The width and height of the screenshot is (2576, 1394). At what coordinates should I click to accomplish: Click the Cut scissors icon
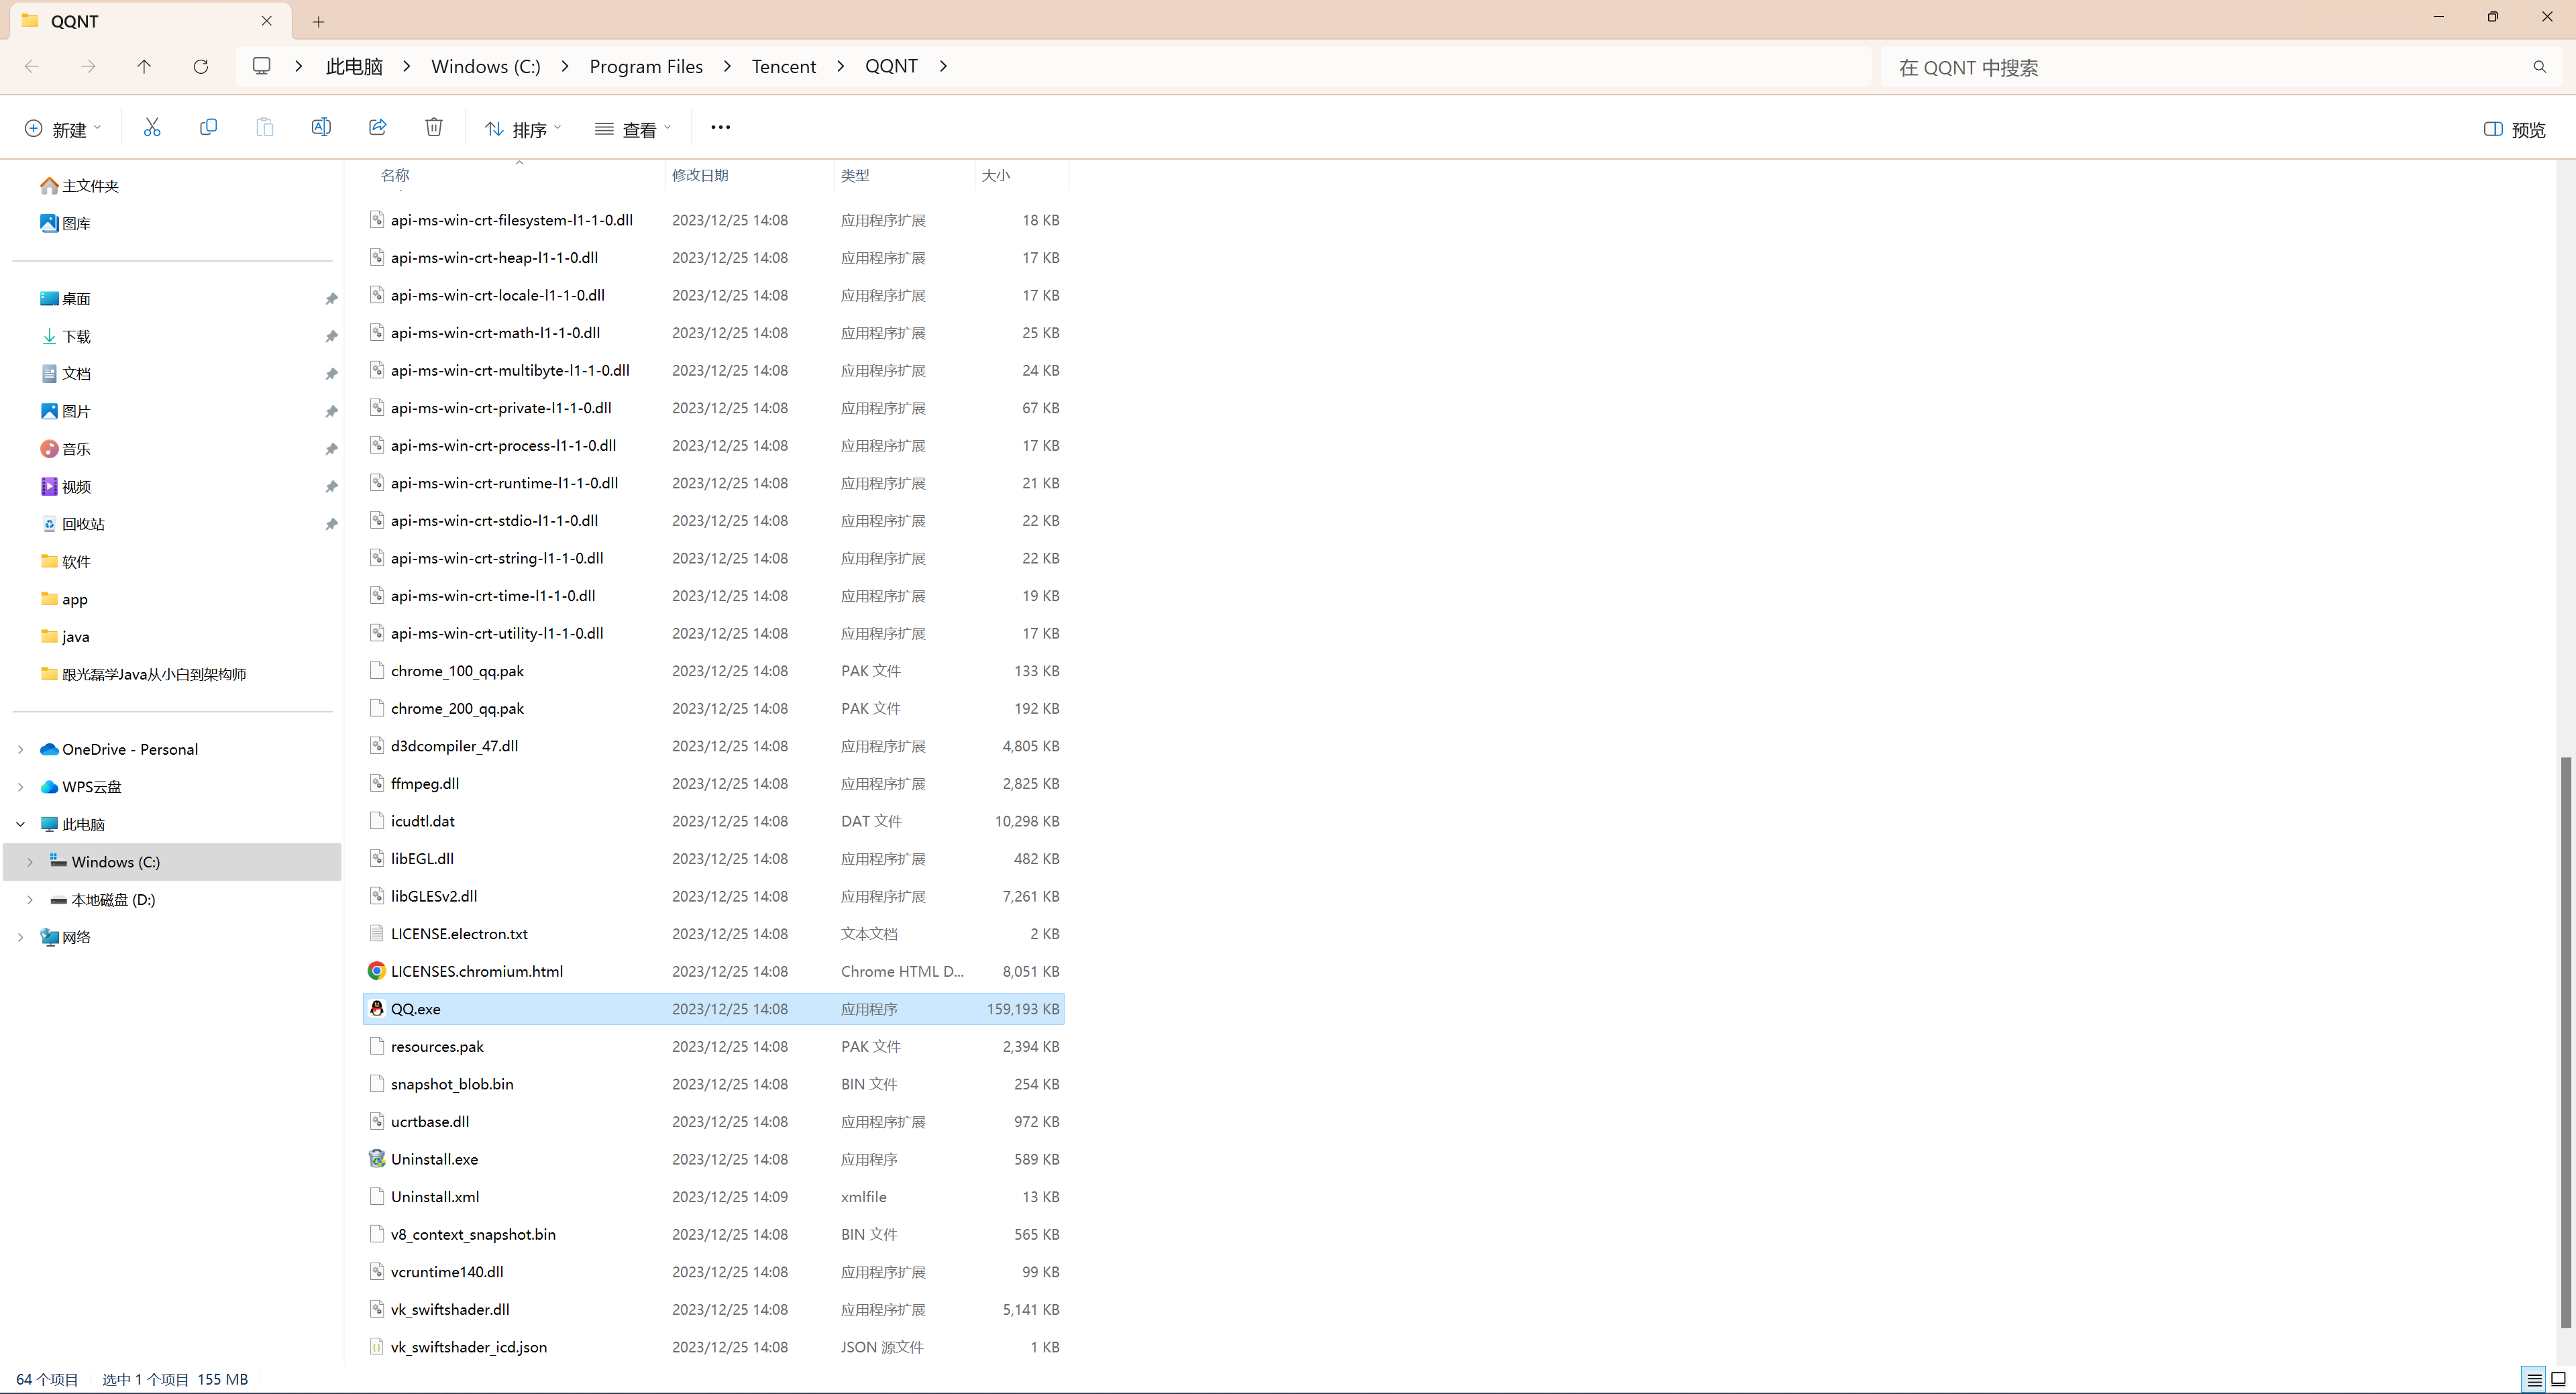click(x=152, y=127)
